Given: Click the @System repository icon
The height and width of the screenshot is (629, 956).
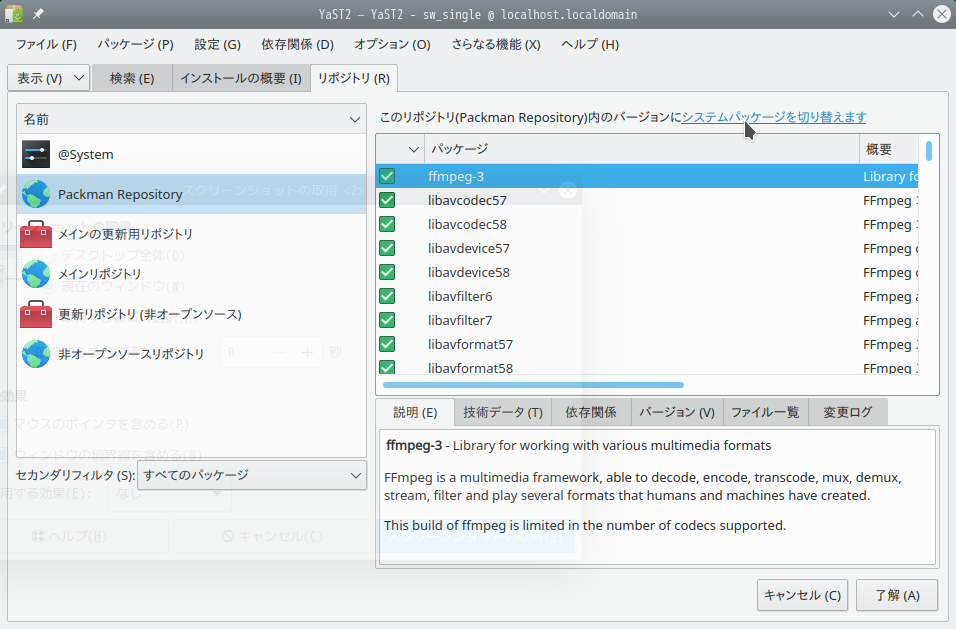Looking at the screenshot, I should 36,154.
